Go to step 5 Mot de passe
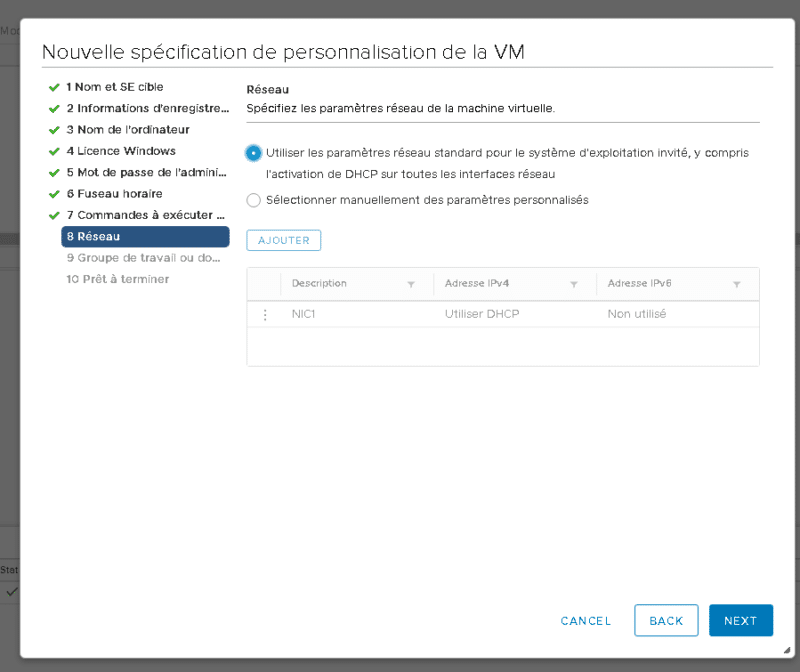The width and height of the screenshot is (800, 672). click(x=145, y=172)
